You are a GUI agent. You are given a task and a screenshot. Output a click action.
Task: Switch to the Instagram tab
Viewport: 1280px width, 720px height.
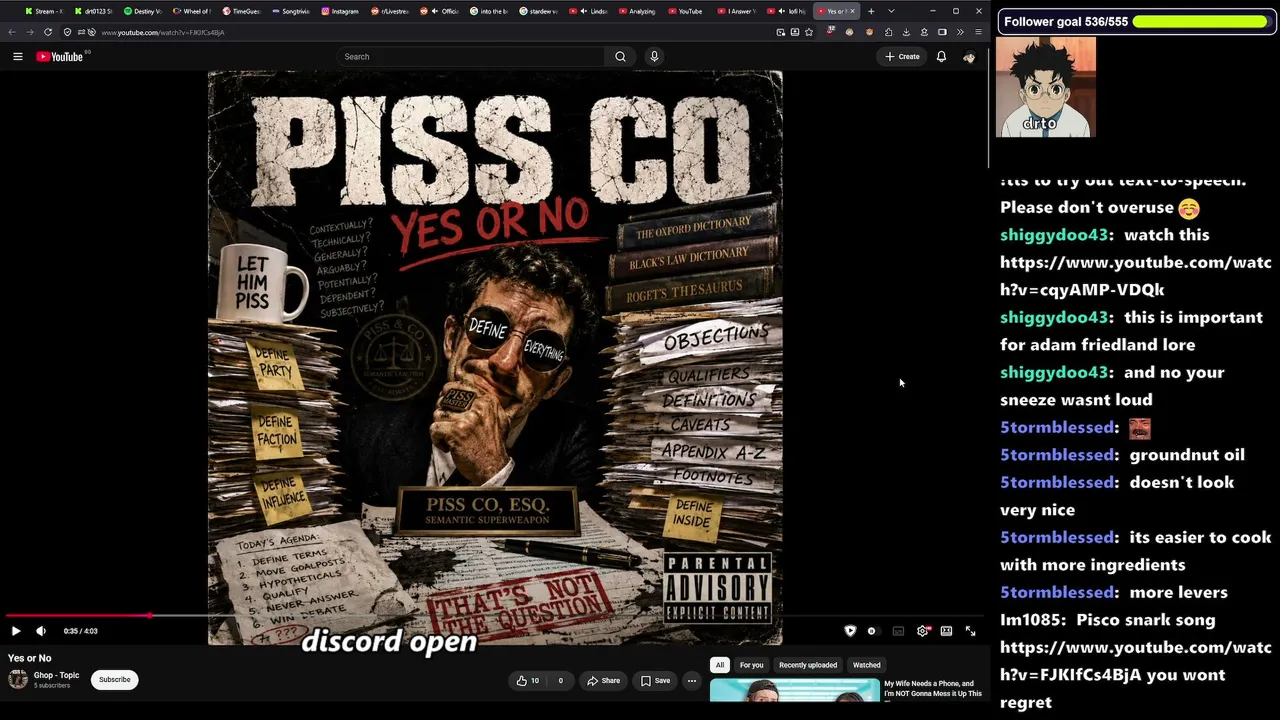click(341, 11)
